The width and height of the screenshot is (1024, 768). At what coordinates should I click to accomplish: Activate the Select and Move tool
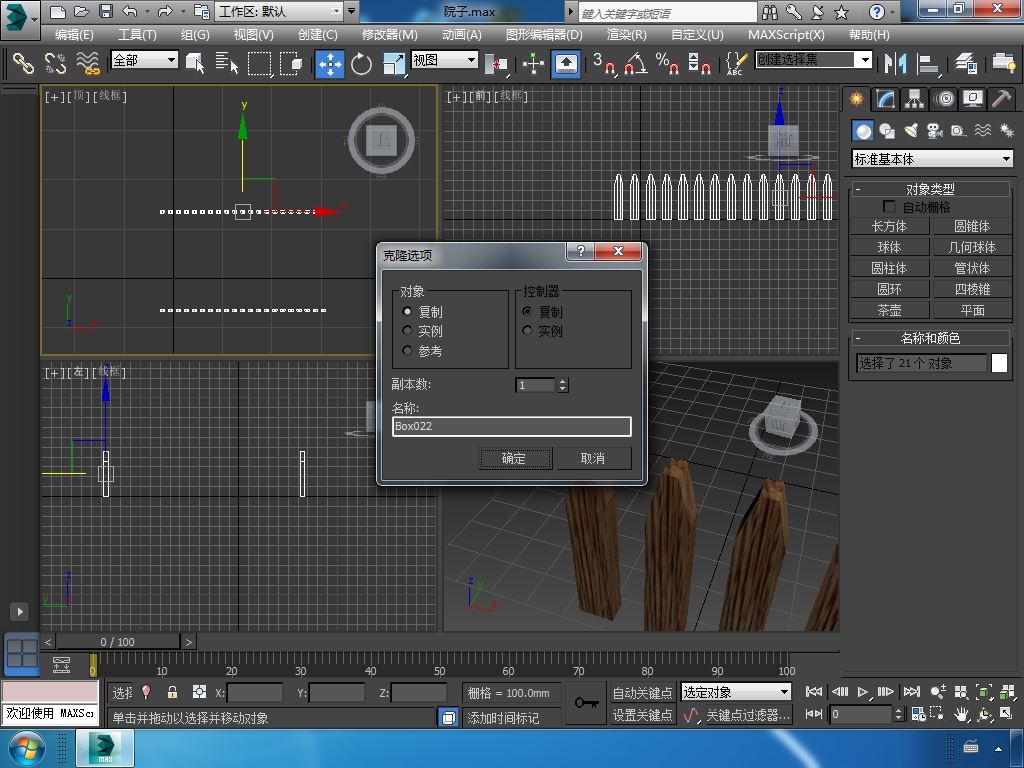coord(330,64)
